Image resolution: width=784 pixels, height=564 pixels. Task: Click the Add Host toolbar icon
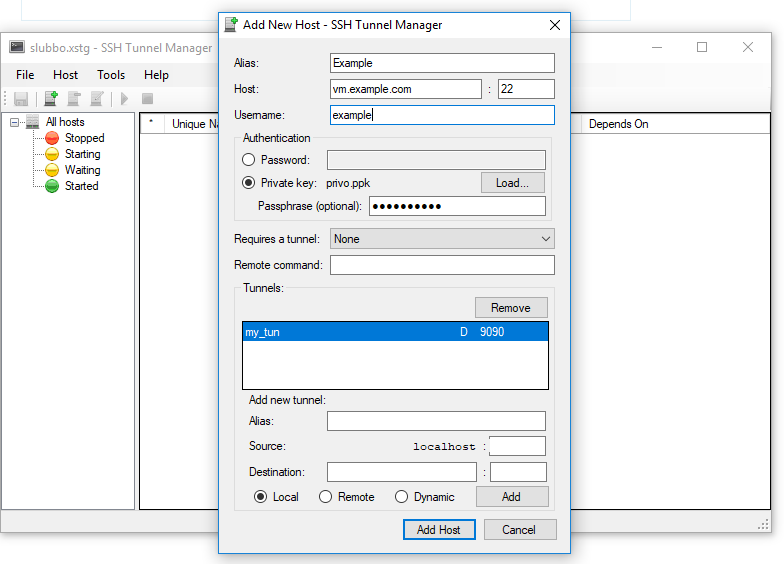click(50, 98)
